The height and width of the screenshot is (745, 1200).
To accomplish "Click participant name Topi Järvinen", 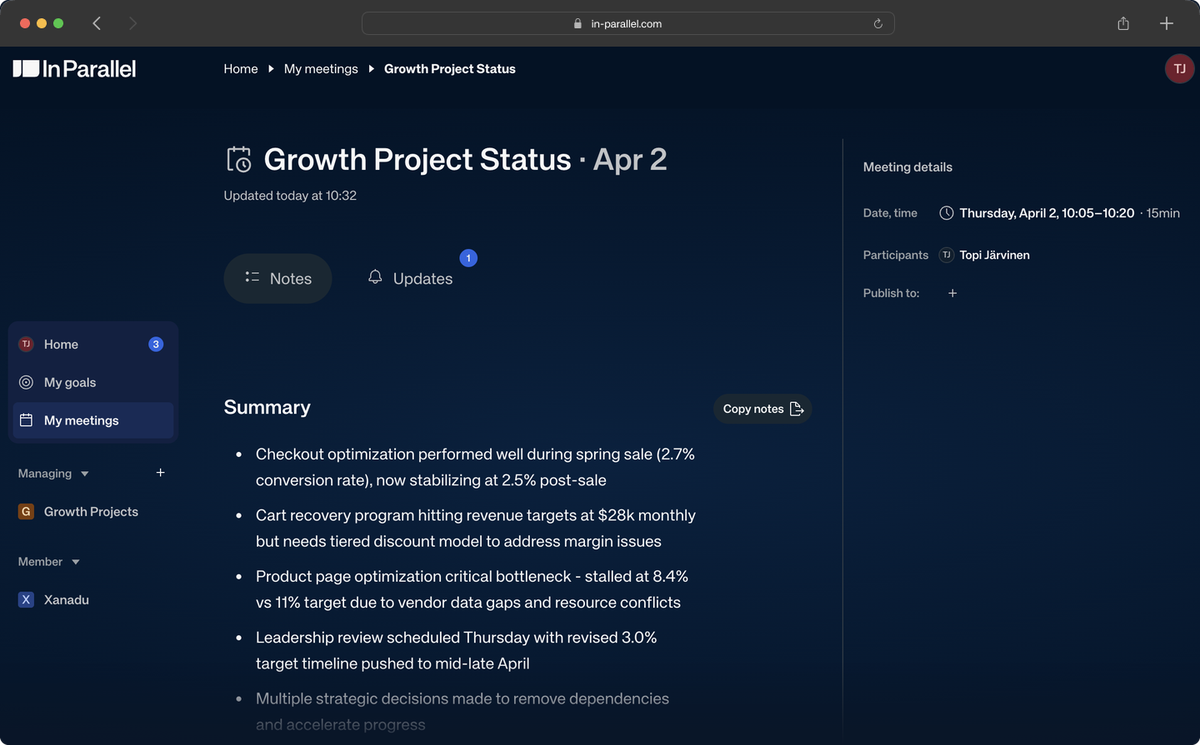I will 994,255.
